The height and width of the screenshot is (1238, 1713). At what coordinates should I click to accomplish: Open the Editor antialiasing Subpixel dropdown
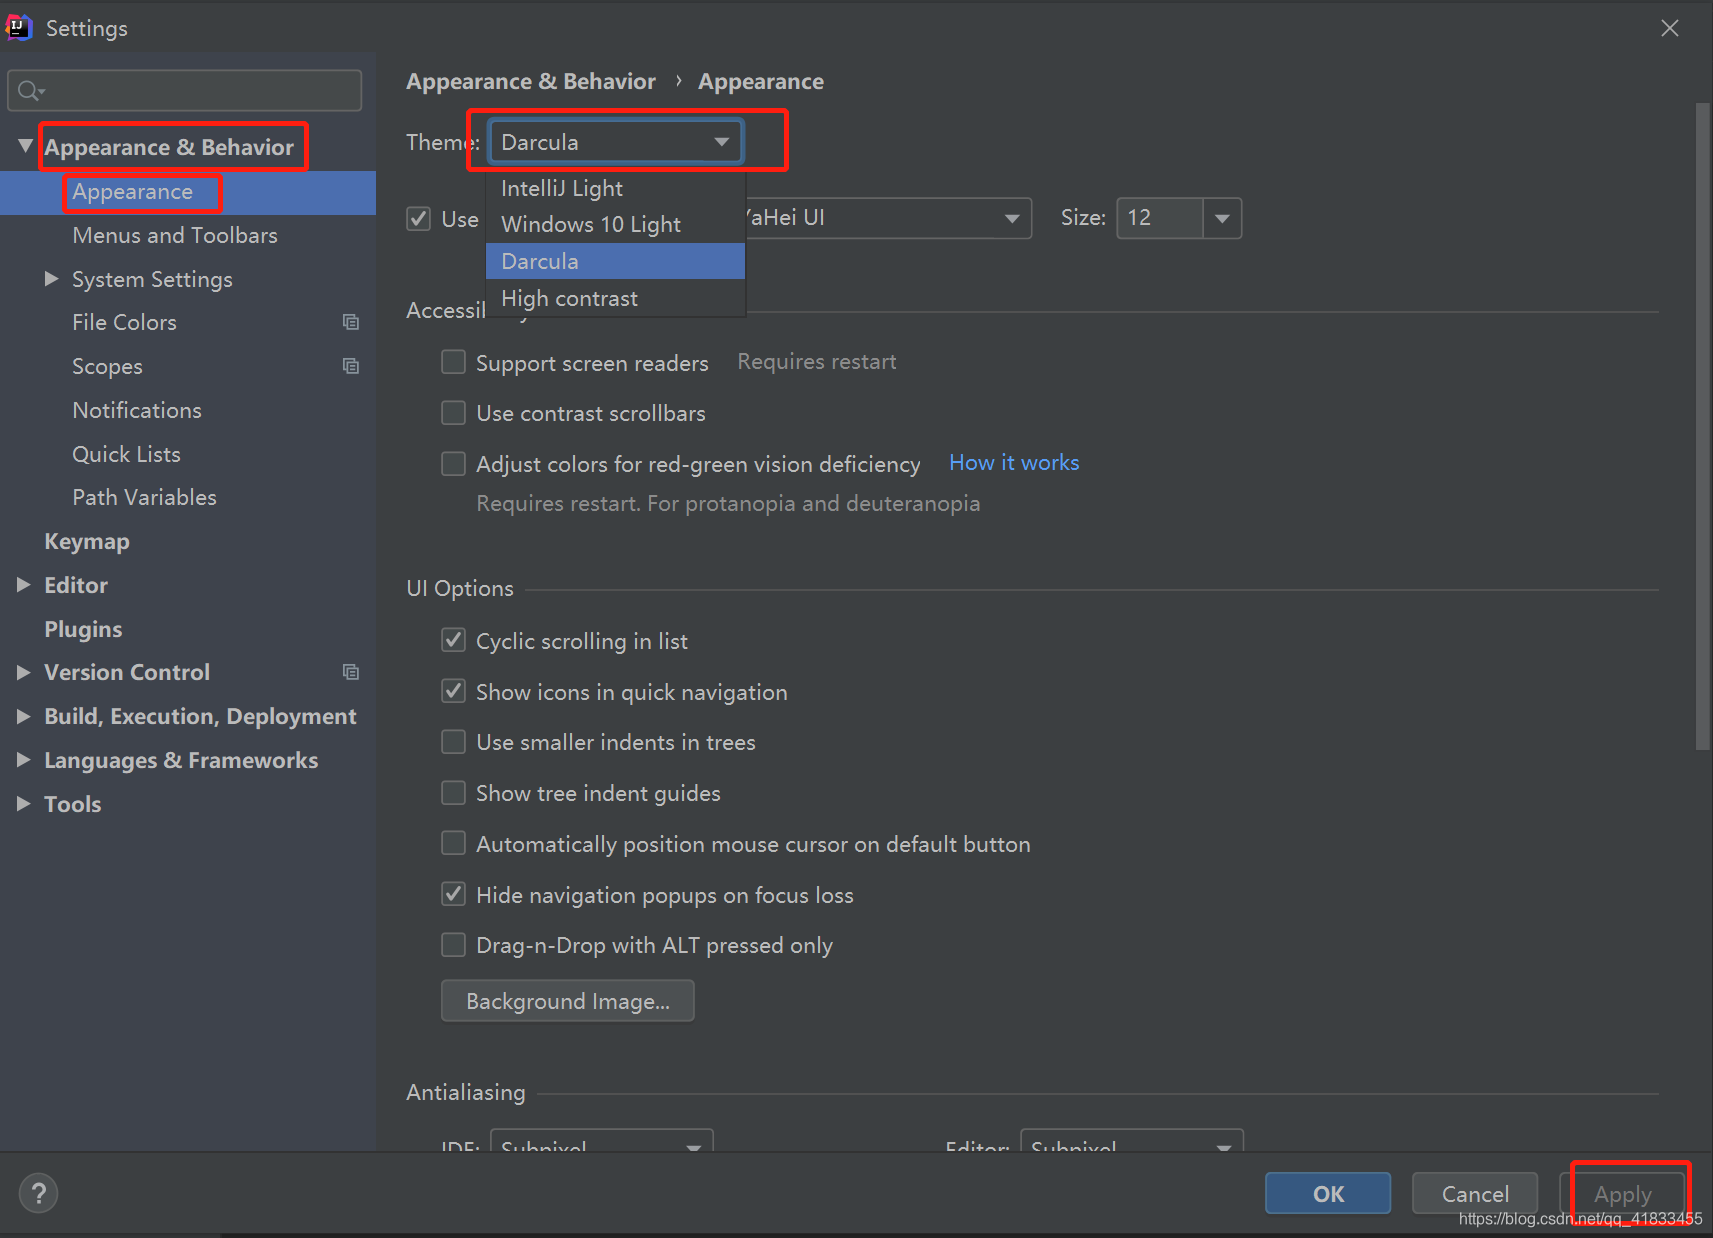(x=1132, y=1141)
